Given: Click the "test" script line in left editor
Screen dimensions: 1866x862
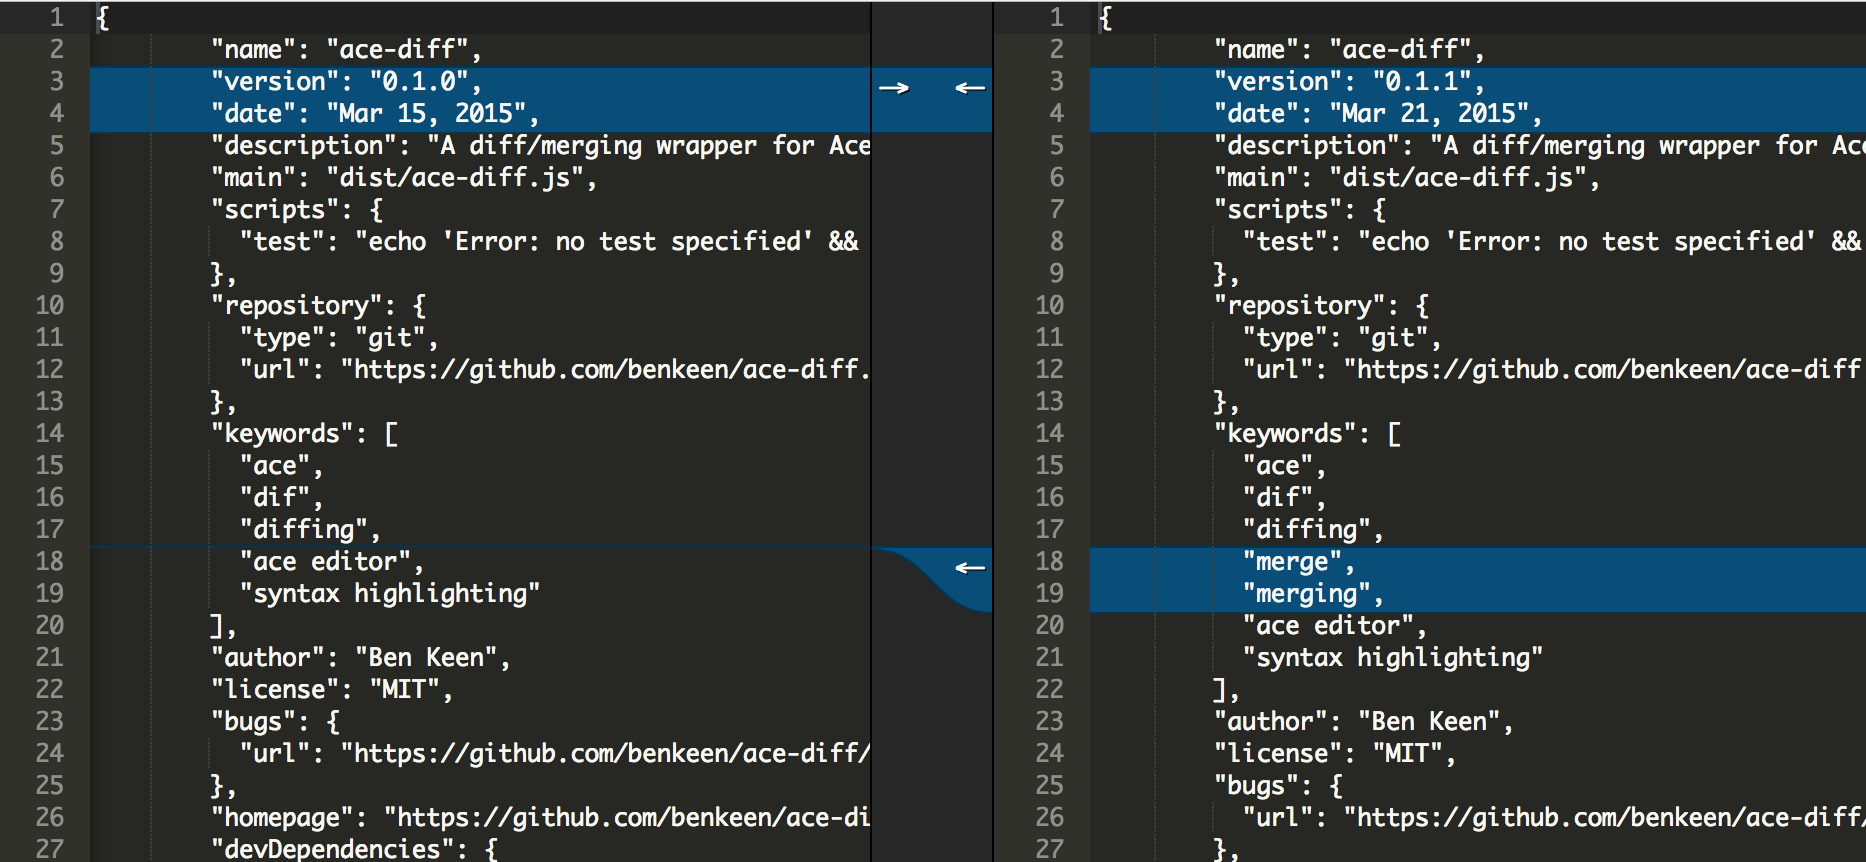Looking at the screenshot, I should pos(549,242).
